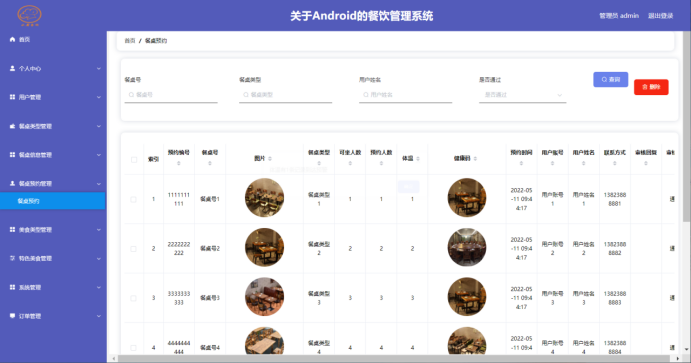Click the 餐桌号3 row table photo
The width and height of the screenshot is (691, 363).
(x=264, y=296)
